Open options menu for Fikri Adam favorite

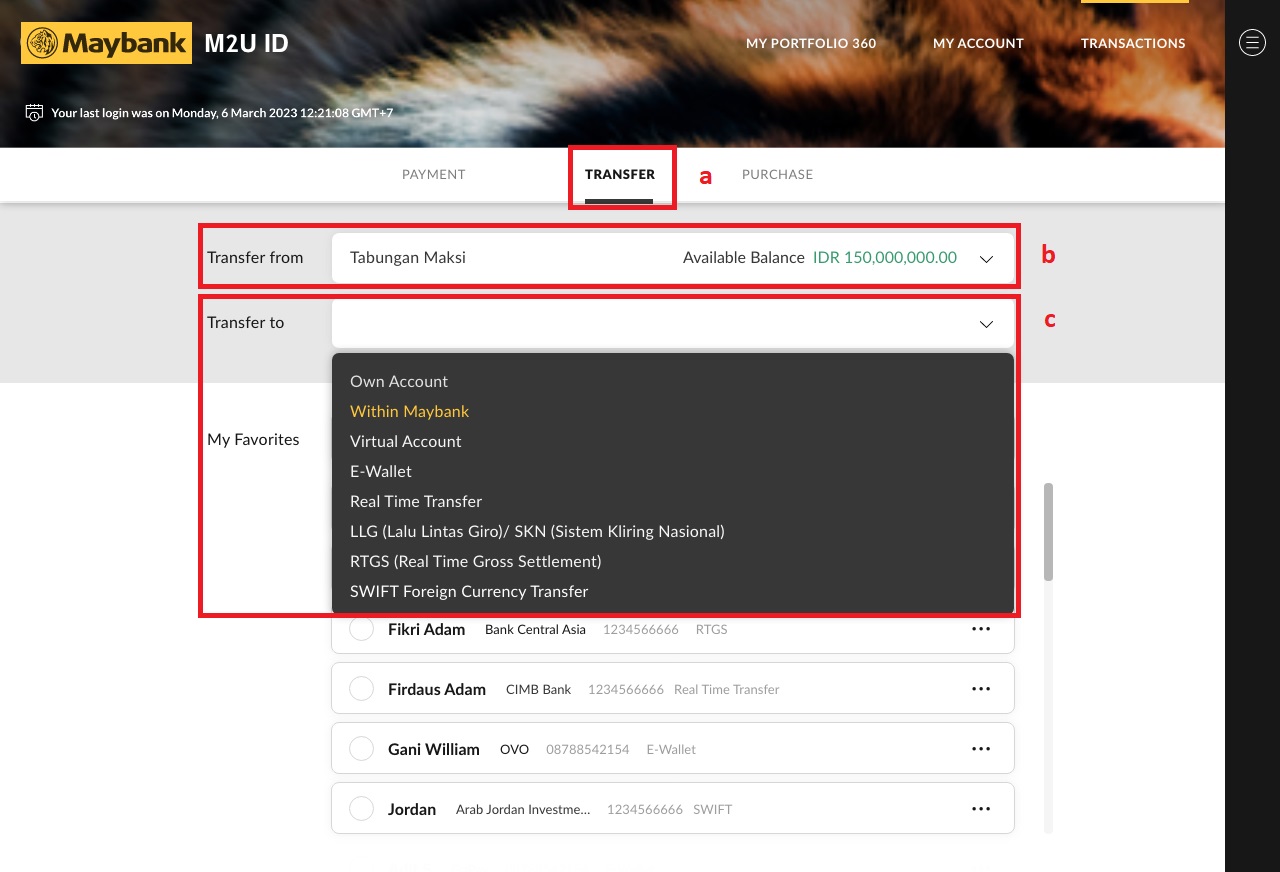pyautogui.click(x=981, y=628)
